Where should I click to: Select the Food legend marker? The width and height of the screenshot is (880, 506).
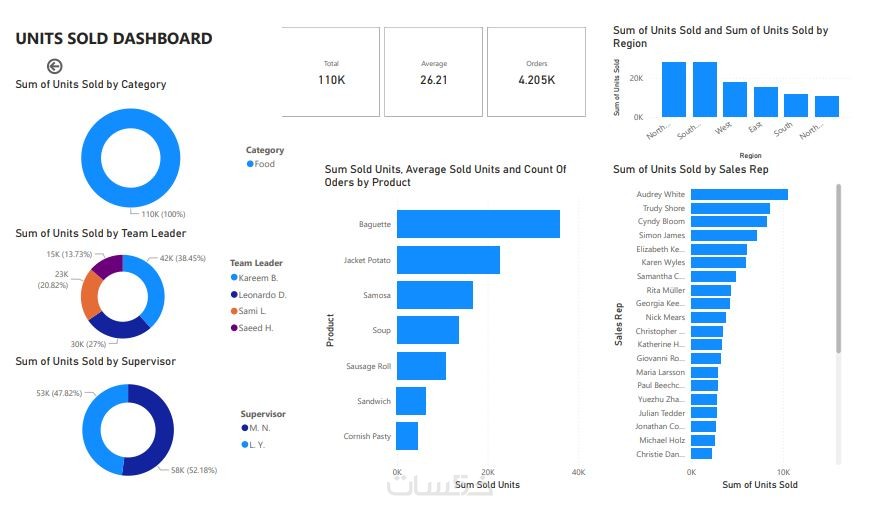pyautogui.click(x=250, y=164)
